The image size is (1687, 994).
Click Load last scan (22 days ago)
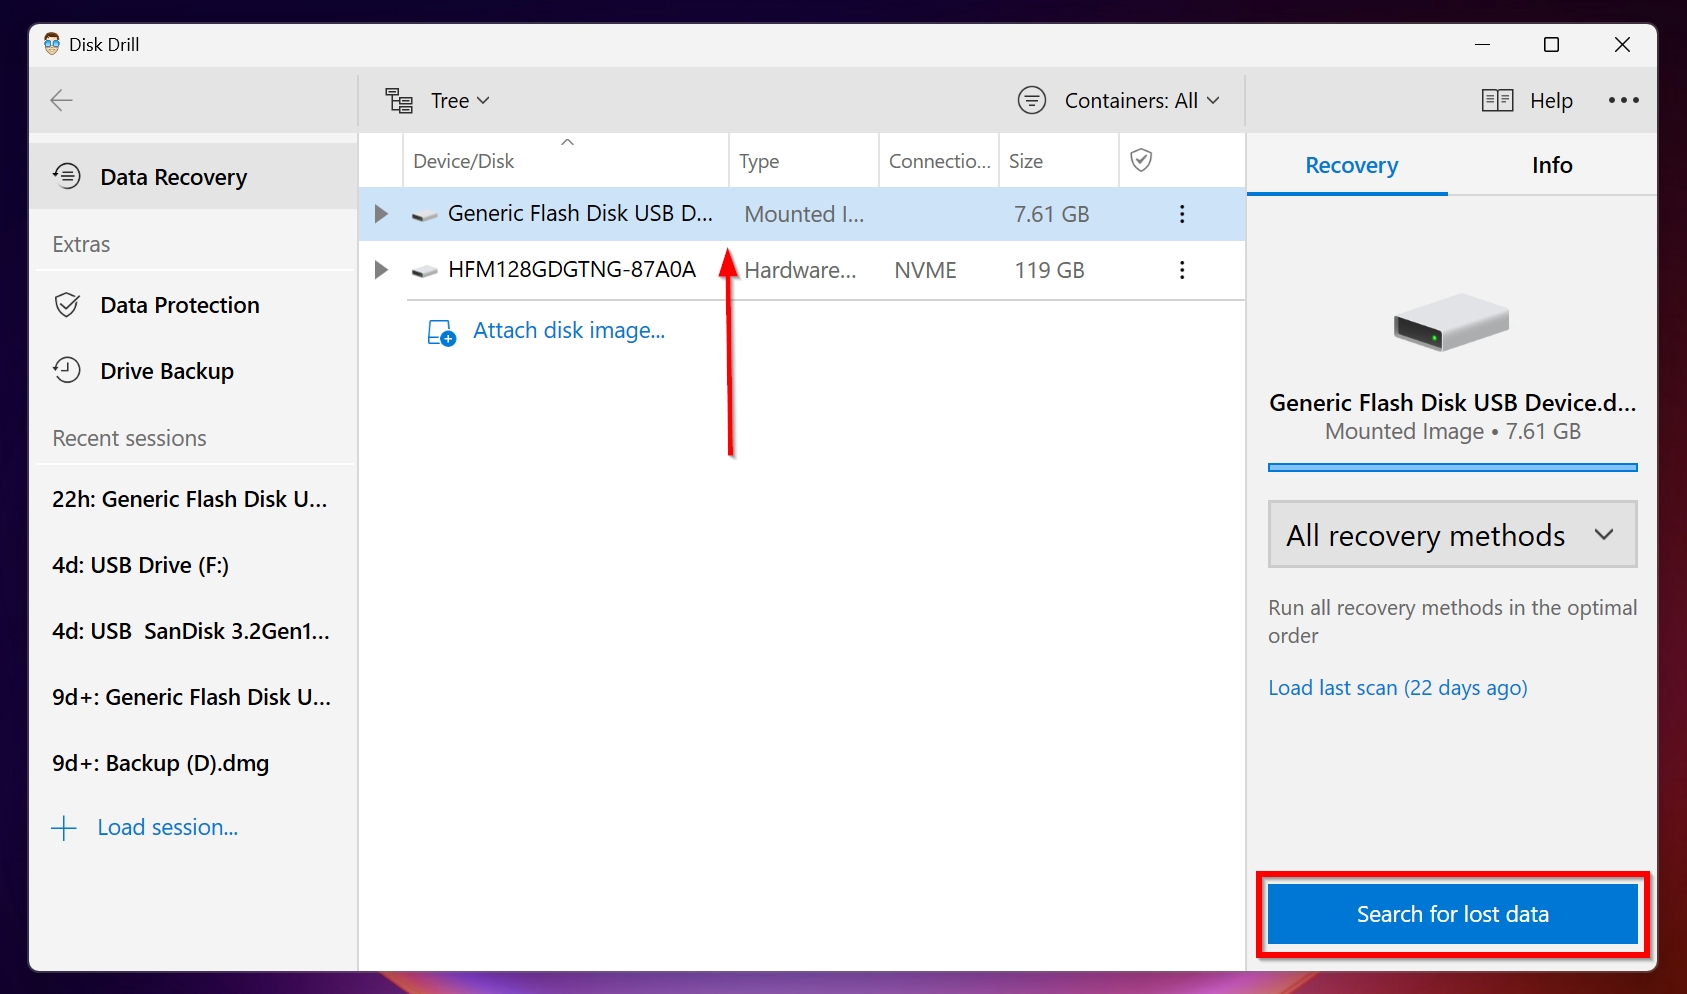coord(1398,688)
